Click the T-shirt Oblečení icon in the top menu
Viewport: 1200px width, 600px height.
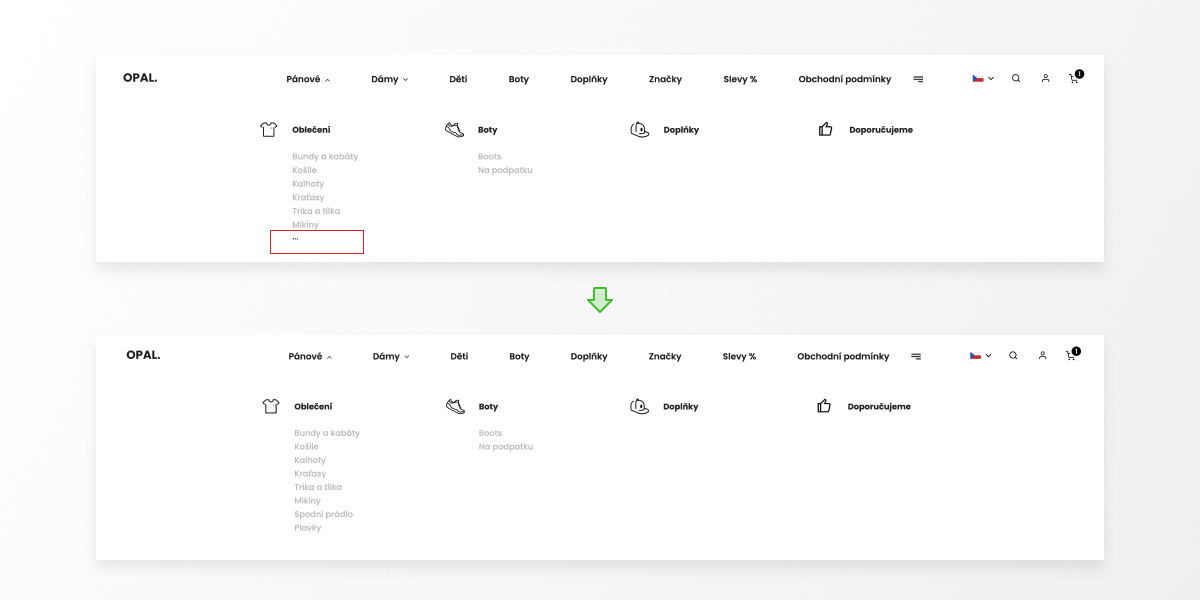coord(268,129)
